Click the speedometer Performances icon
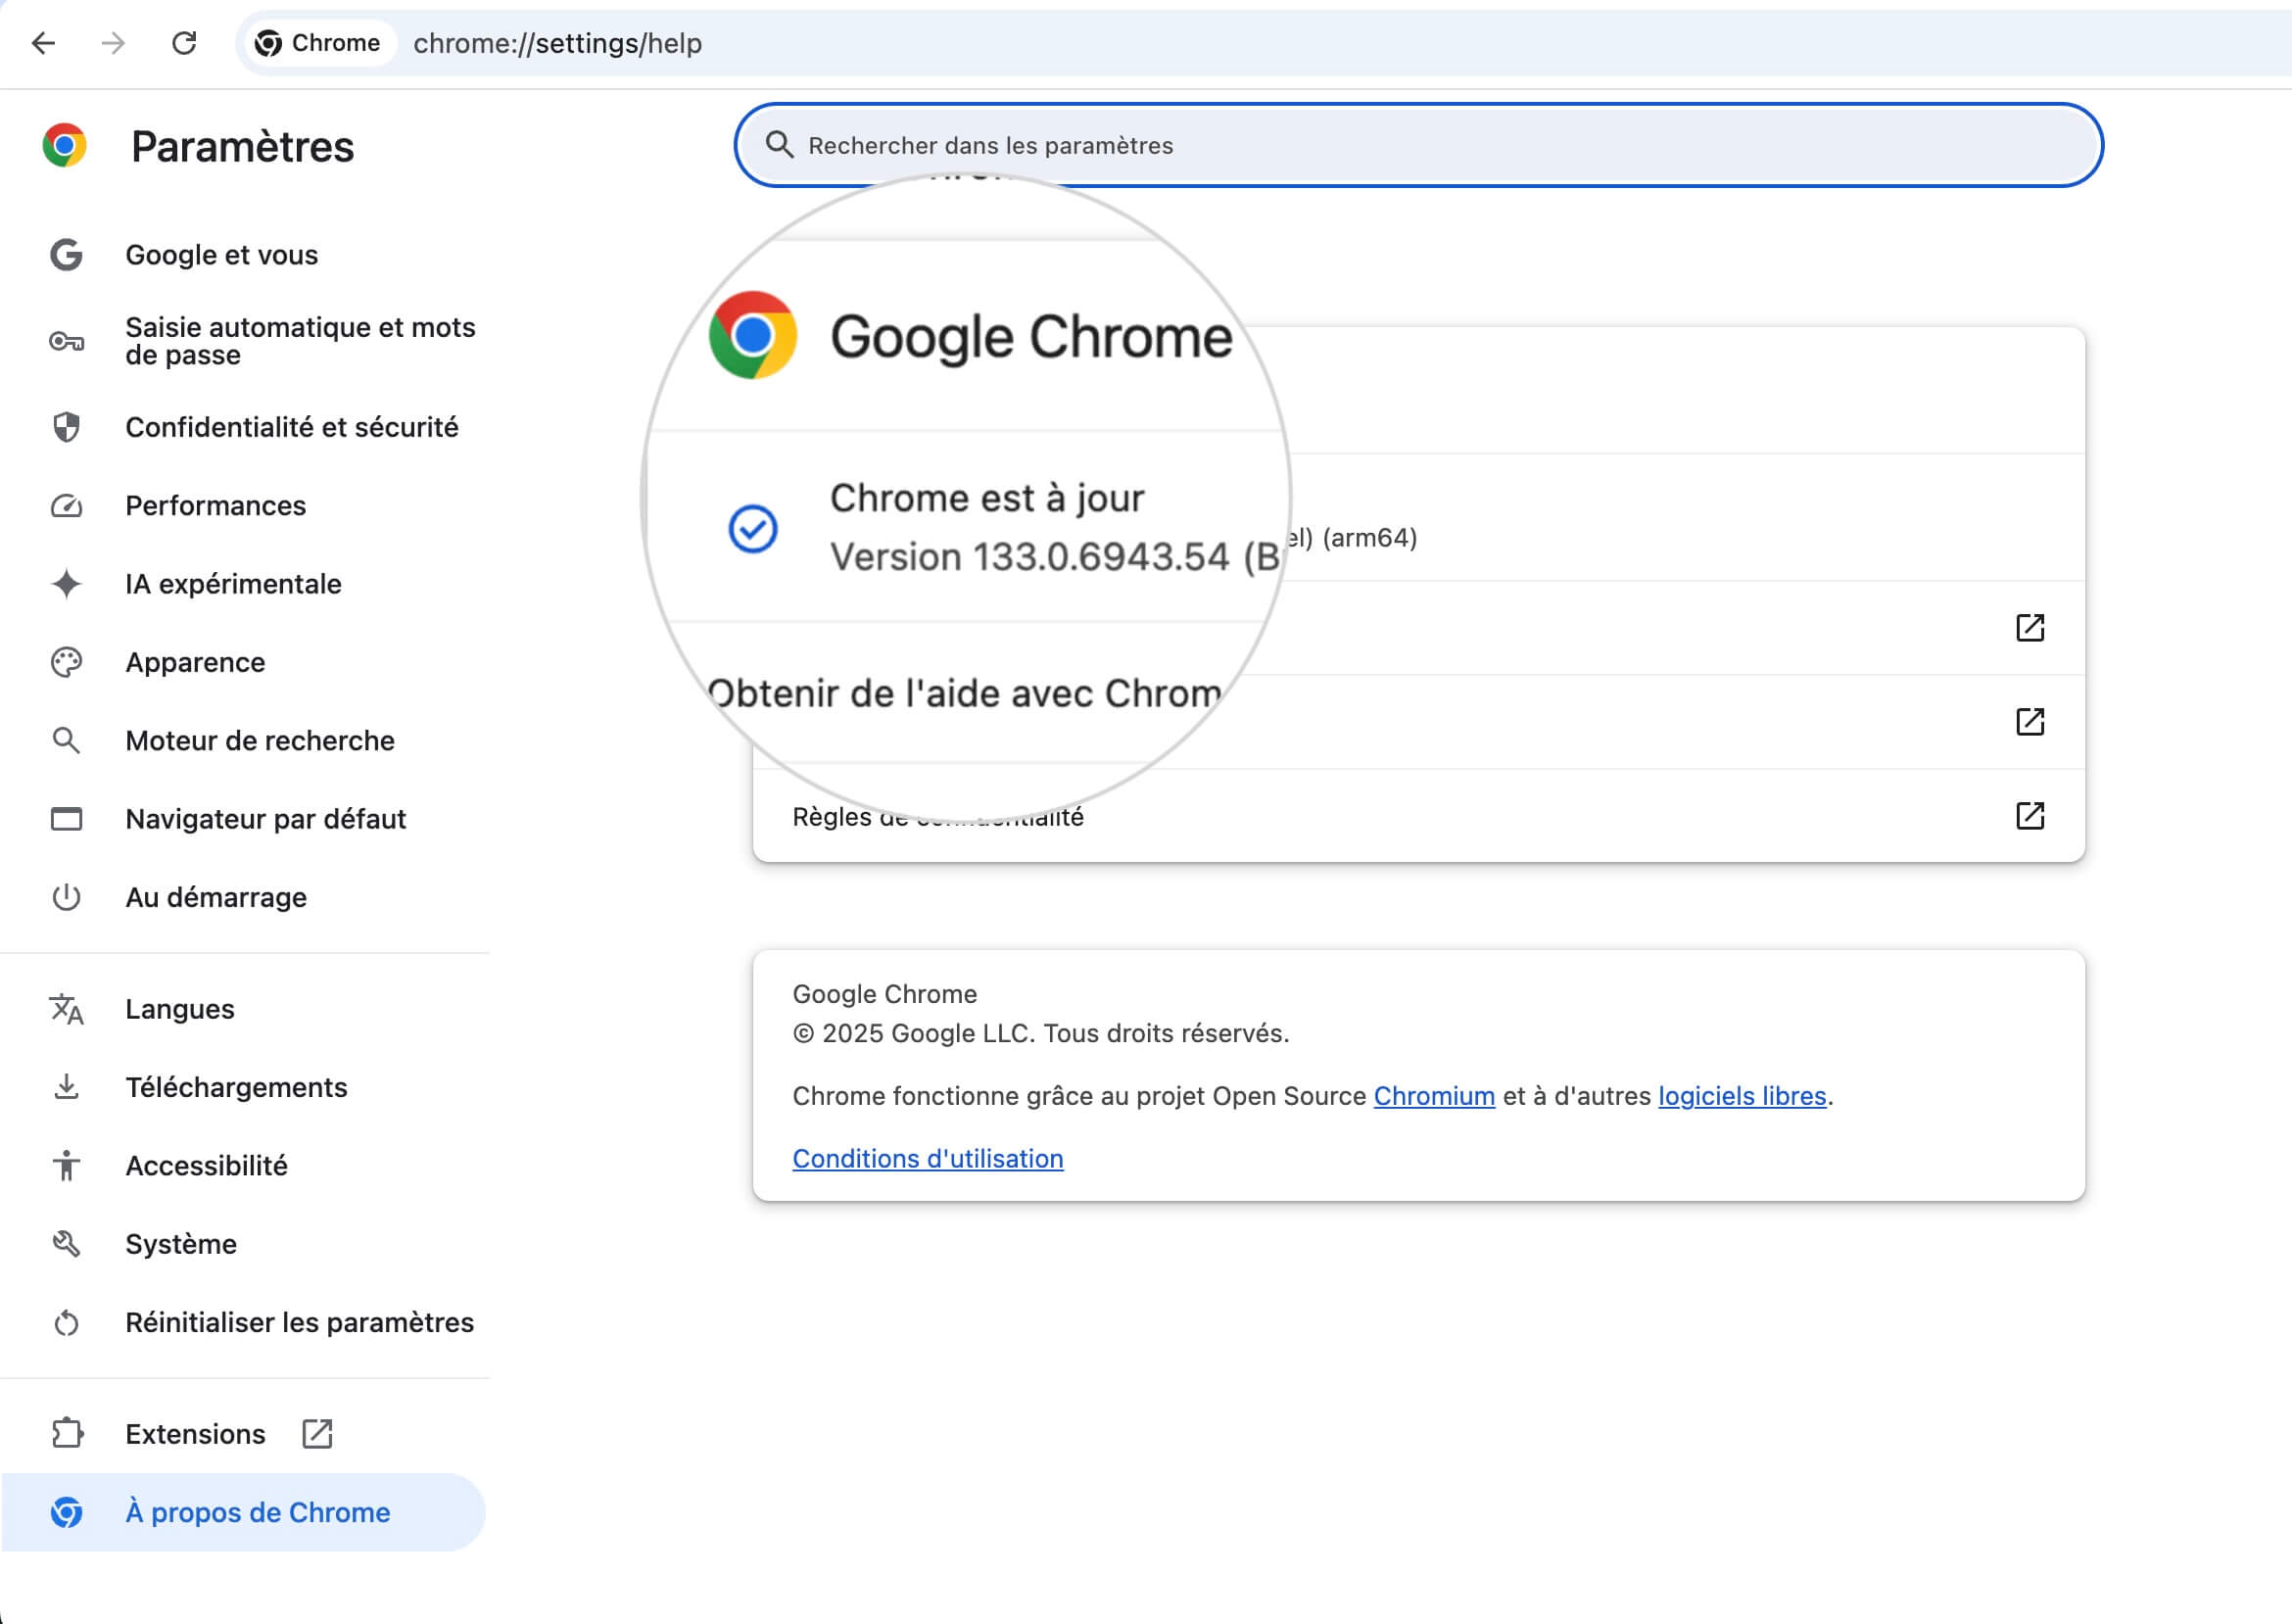 point(66,506)
